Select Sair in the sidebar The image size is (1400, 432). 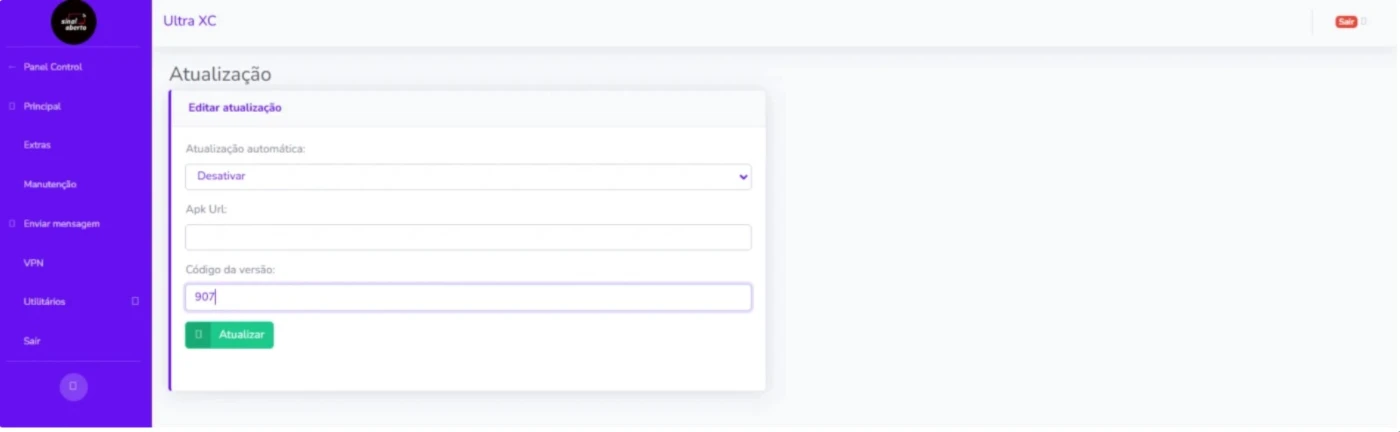(x=32, y=341)
